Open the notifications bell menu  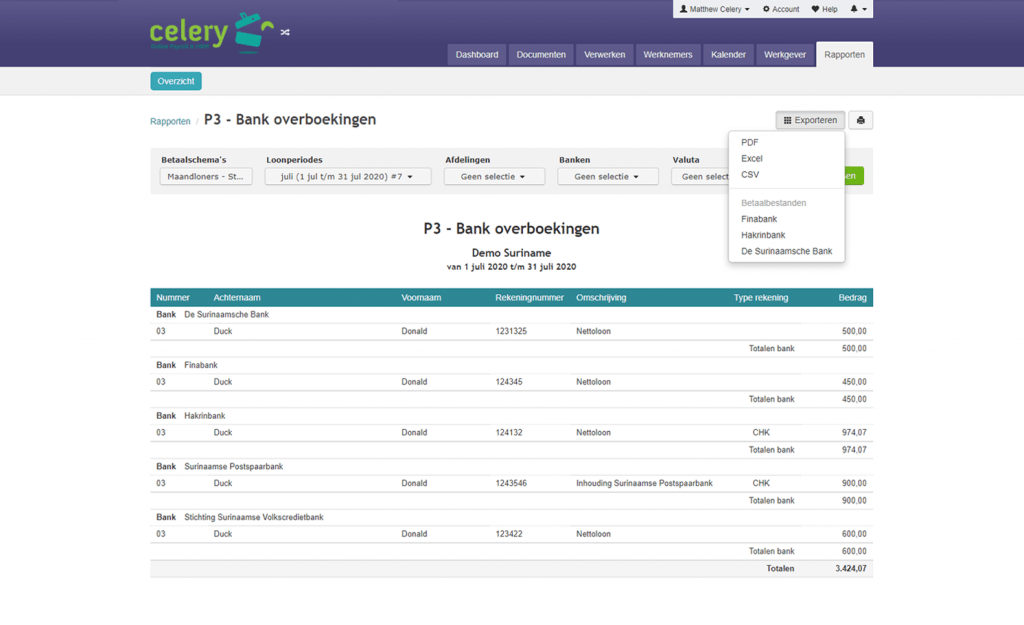click(858, 9)
